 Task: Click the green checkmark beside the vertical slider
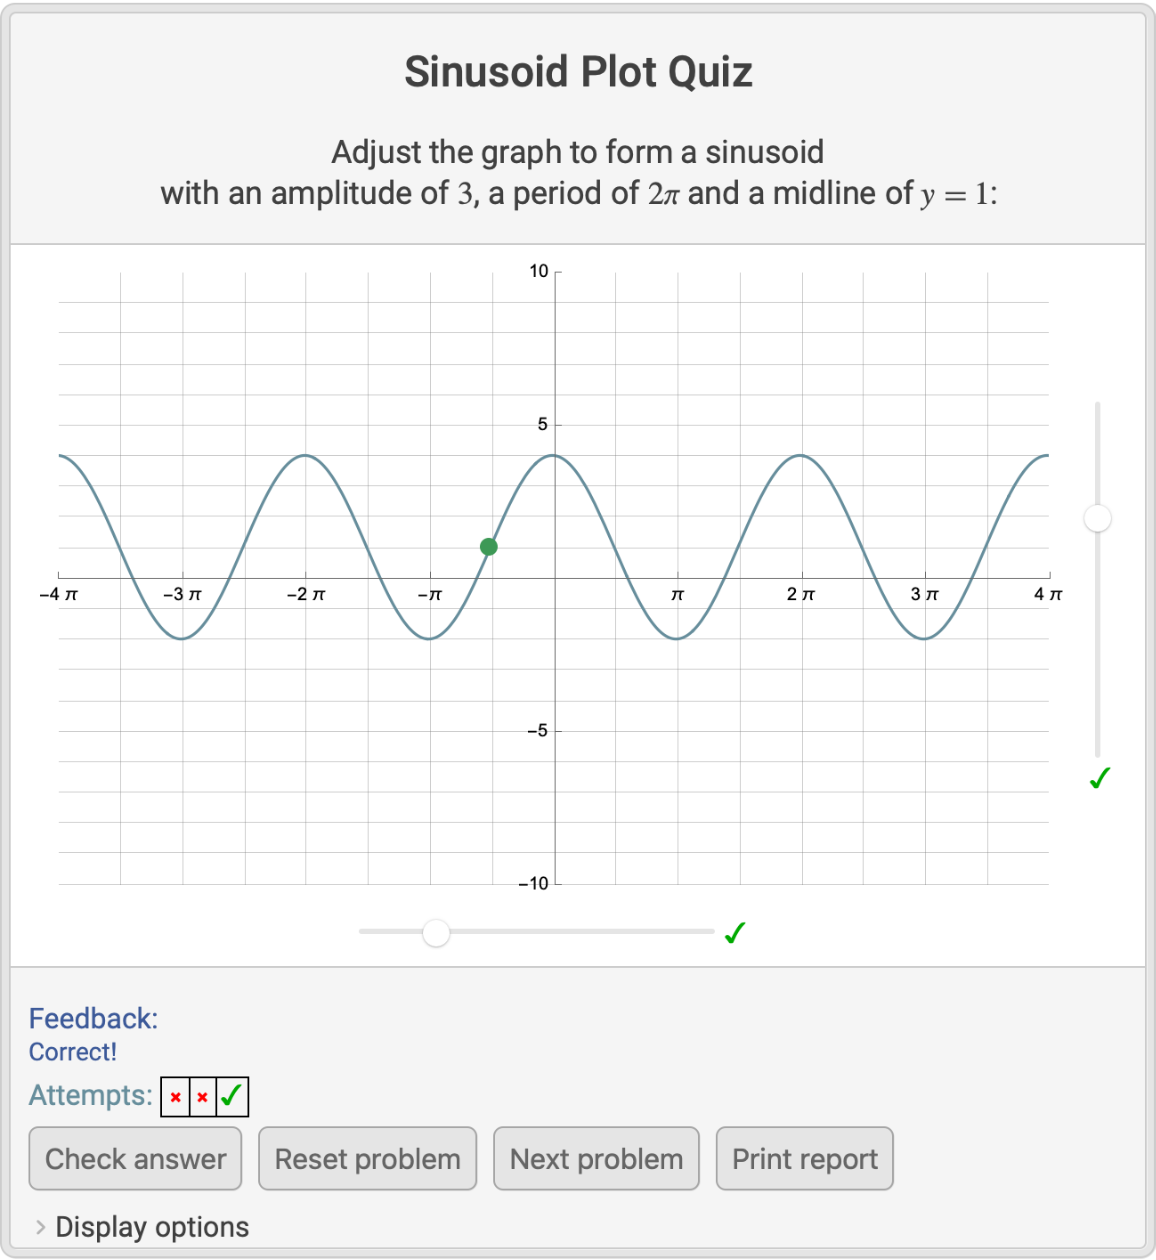1100,778
